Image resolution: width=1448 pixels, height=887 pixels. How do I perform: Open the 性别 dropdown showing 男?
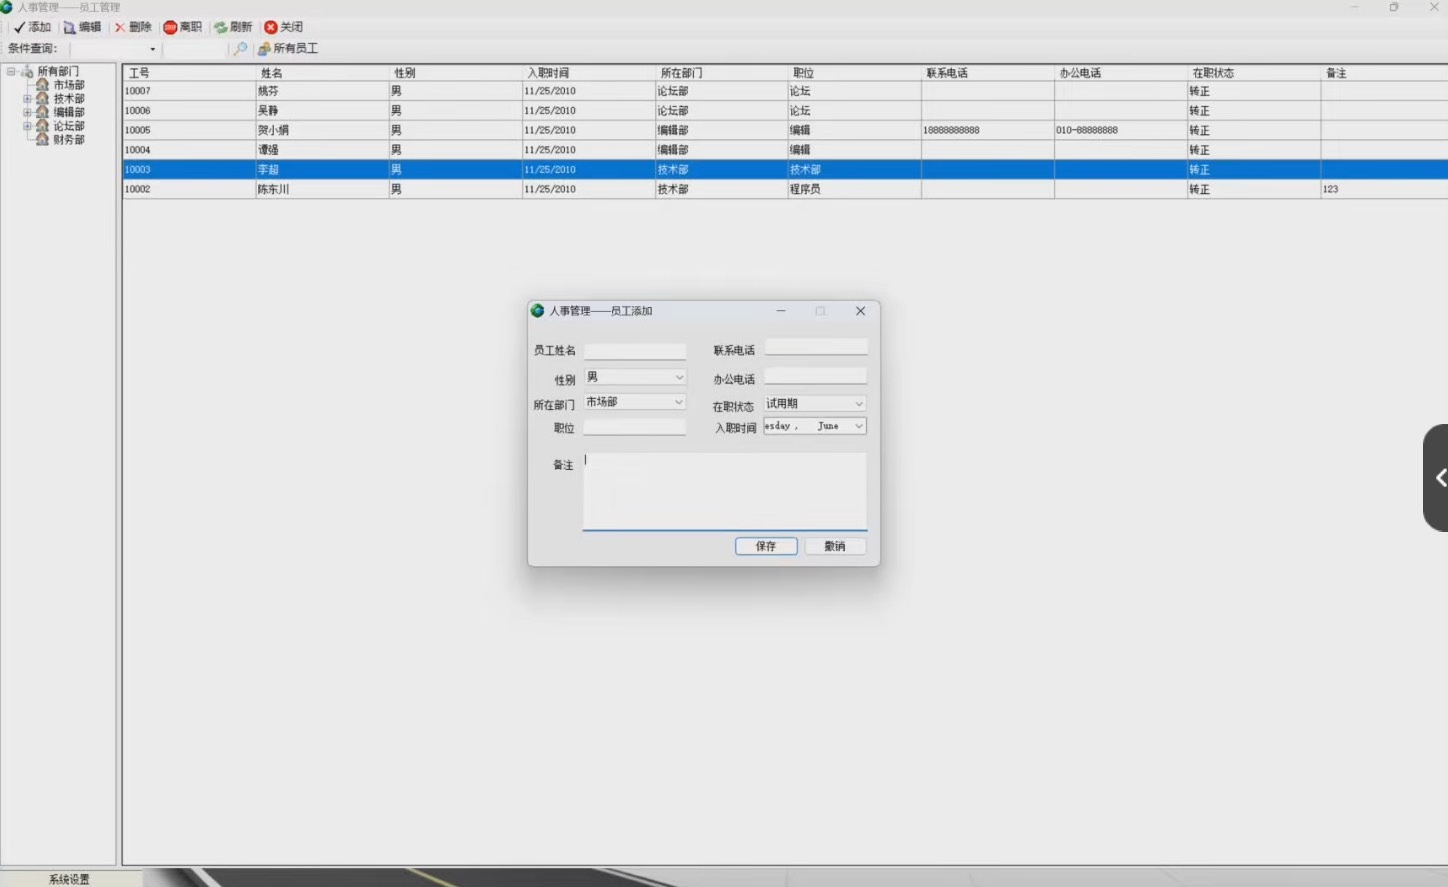coord(679,377)
